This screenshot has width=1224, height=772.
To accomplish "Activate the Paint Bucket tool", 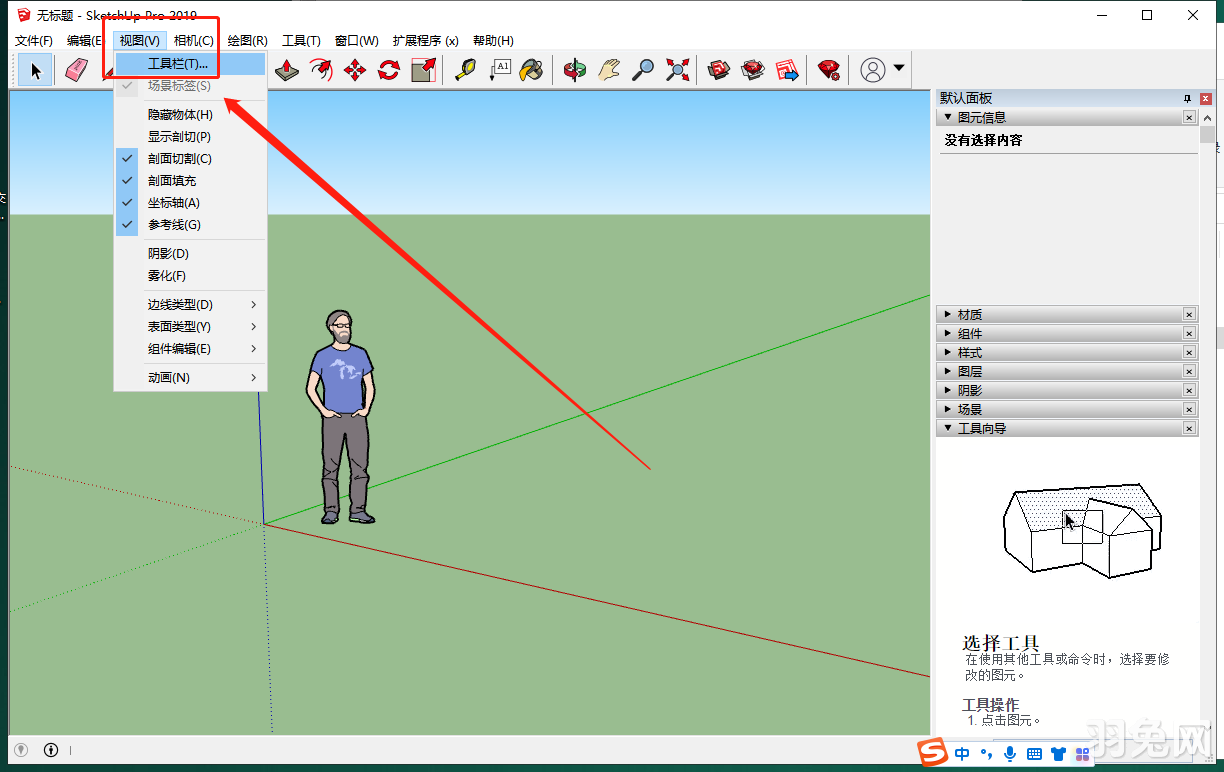I will (532, 70).
